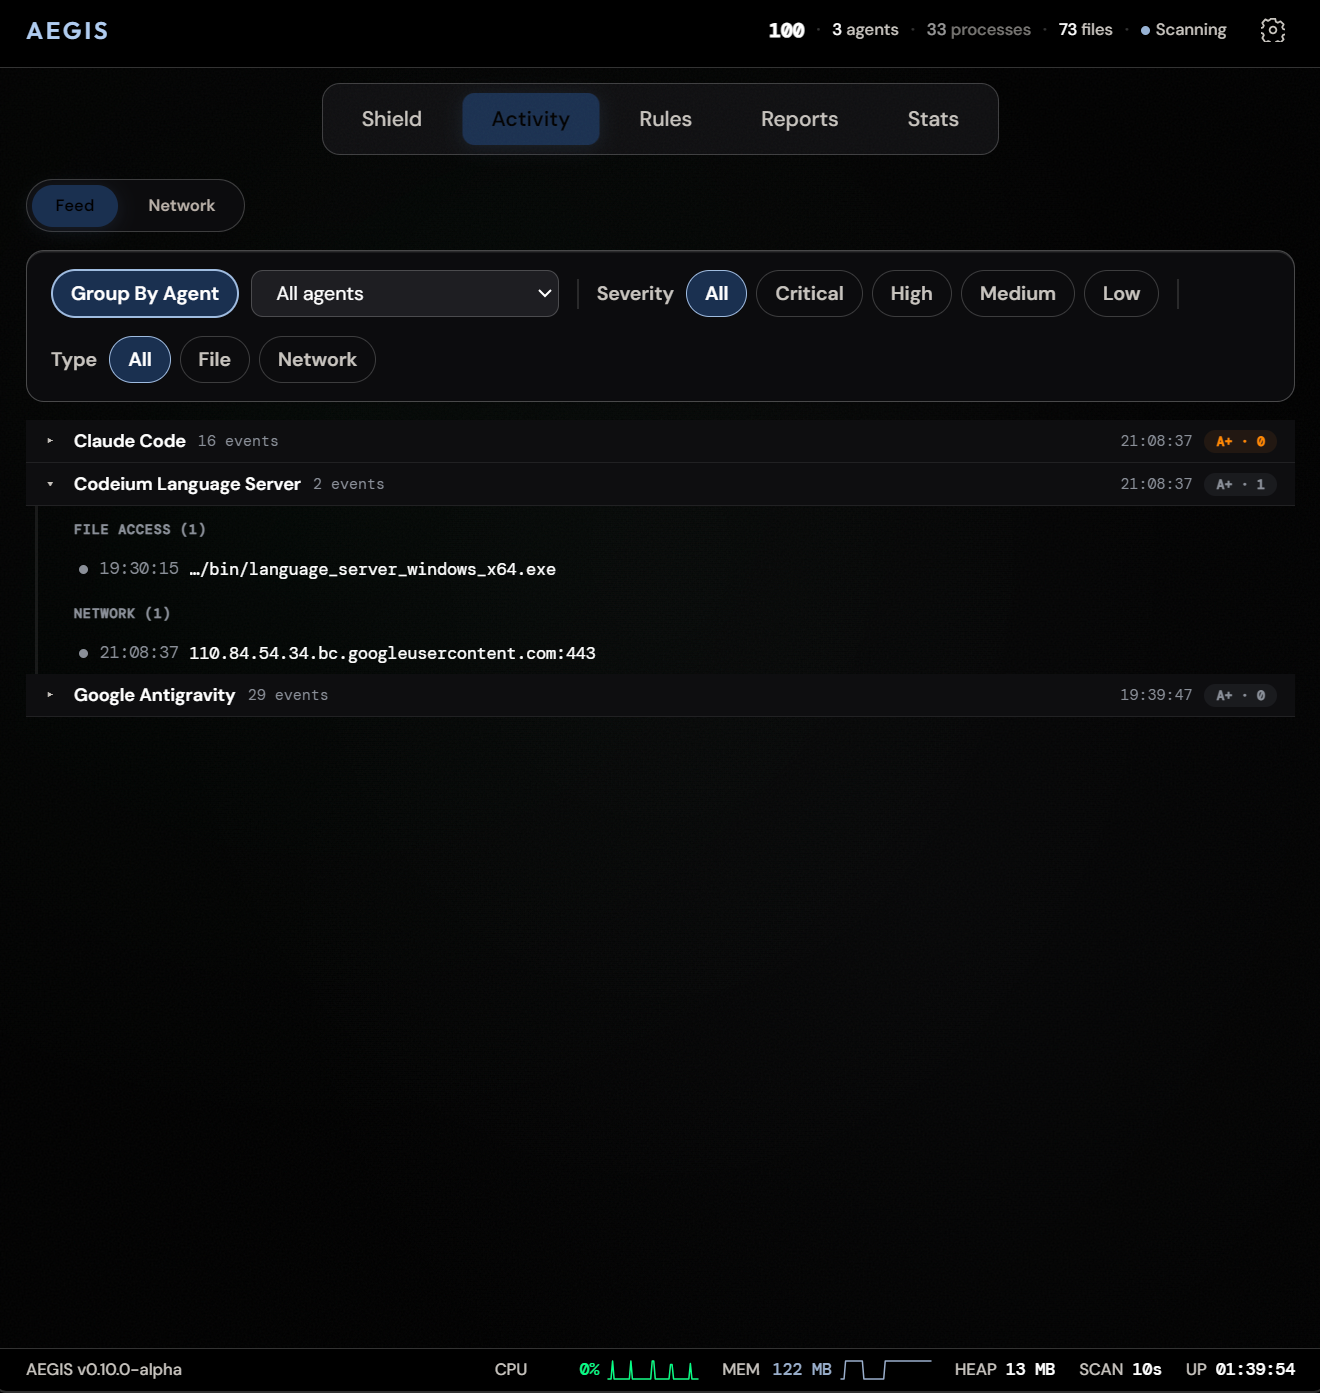
Task: Click the A+ badge on Claude Code row
Action: coord(1240,441)
